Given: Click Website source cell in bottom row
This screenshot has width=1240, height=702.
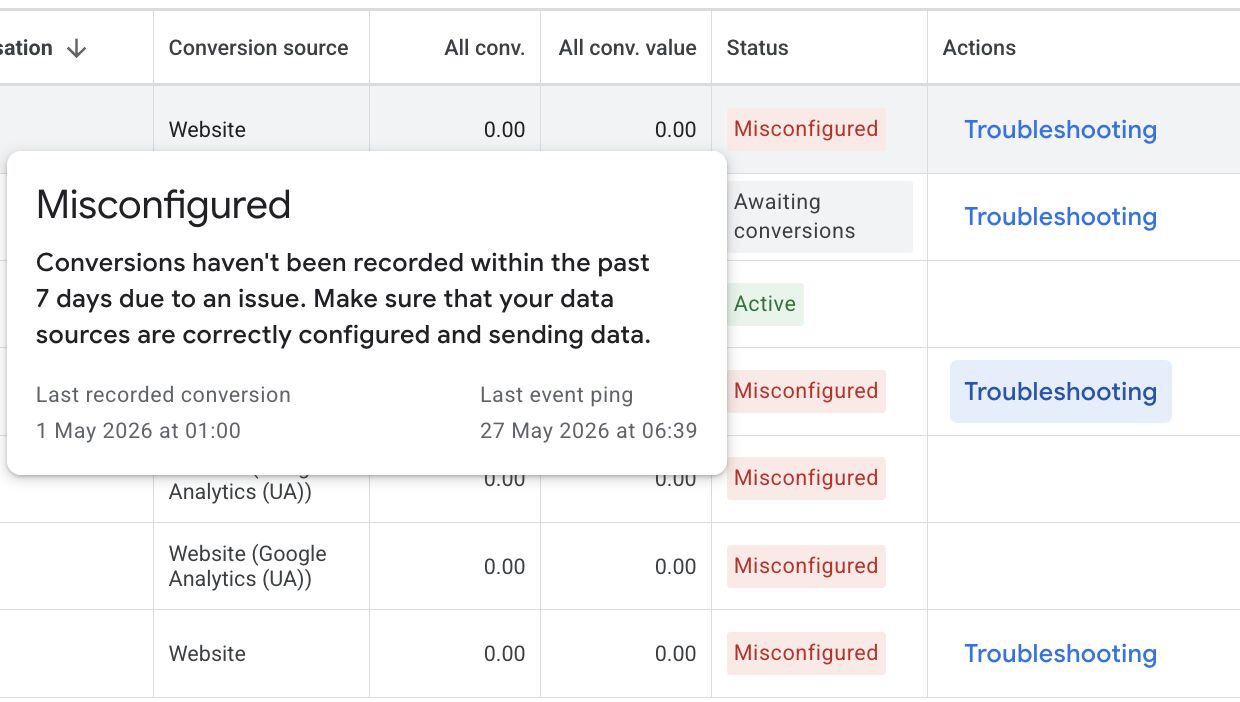Looking at the screenshot, I should coord(261,654).
